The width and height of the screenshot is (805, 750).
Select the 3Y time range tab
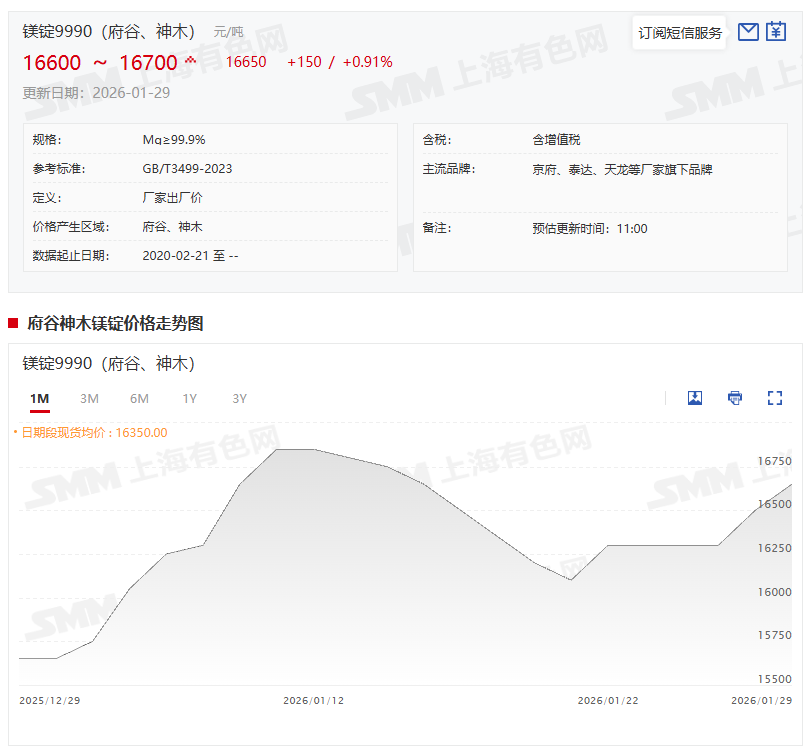tap(239, 399)
